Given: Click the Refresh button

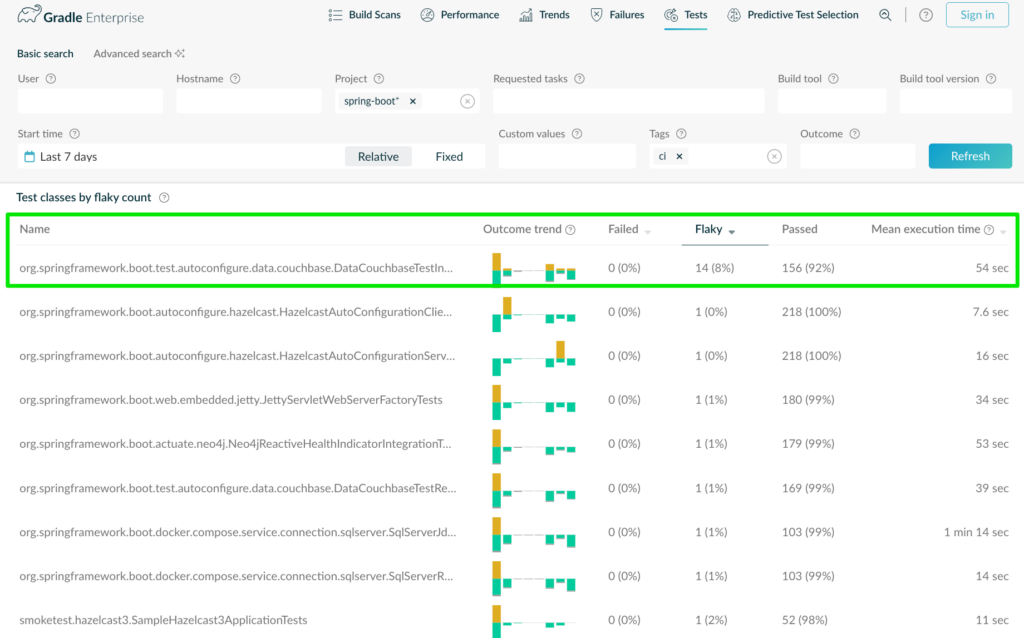Looking at the screenshot, I should tap(970, 156).
